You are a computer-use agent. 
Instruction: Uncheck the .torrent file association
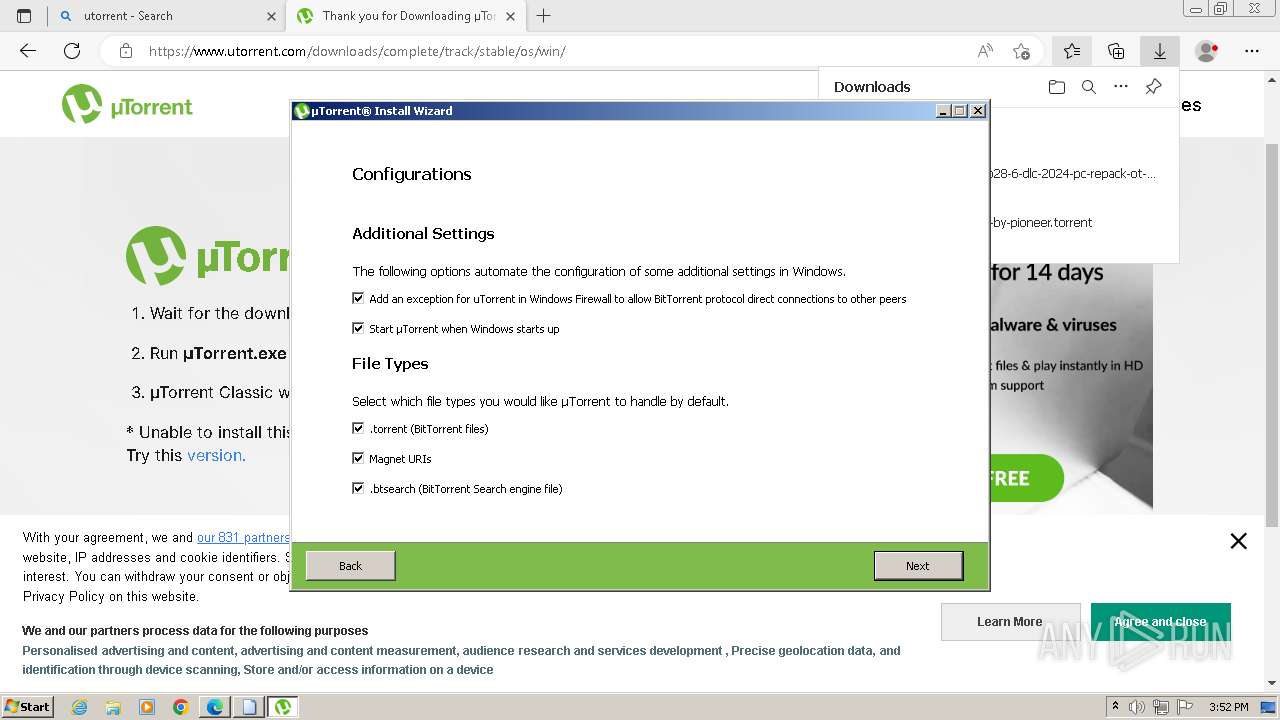click(358, 428)
